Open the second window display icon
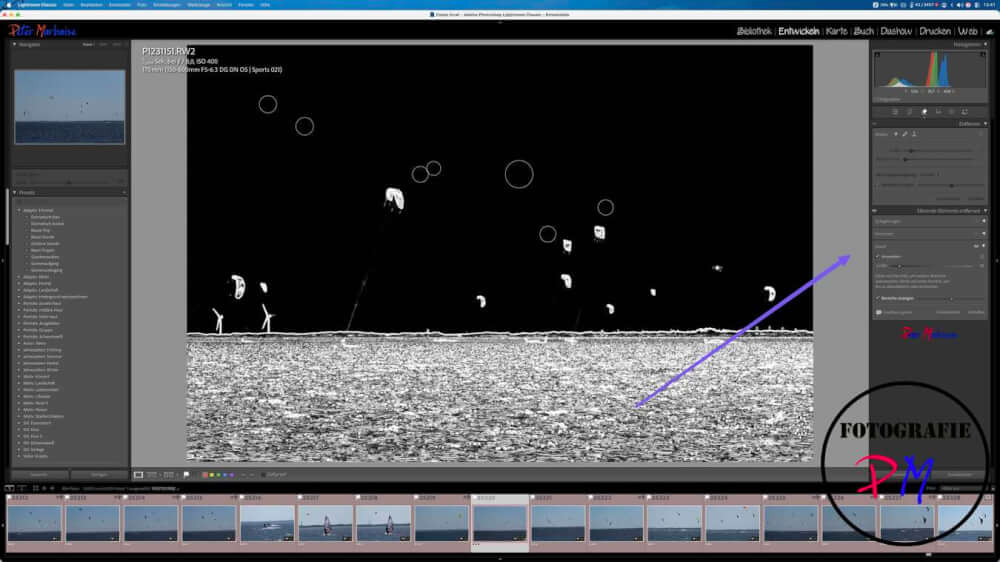The height and width of the screenshot is (562, 1000). pyautogui.click(x=21, y=488)
